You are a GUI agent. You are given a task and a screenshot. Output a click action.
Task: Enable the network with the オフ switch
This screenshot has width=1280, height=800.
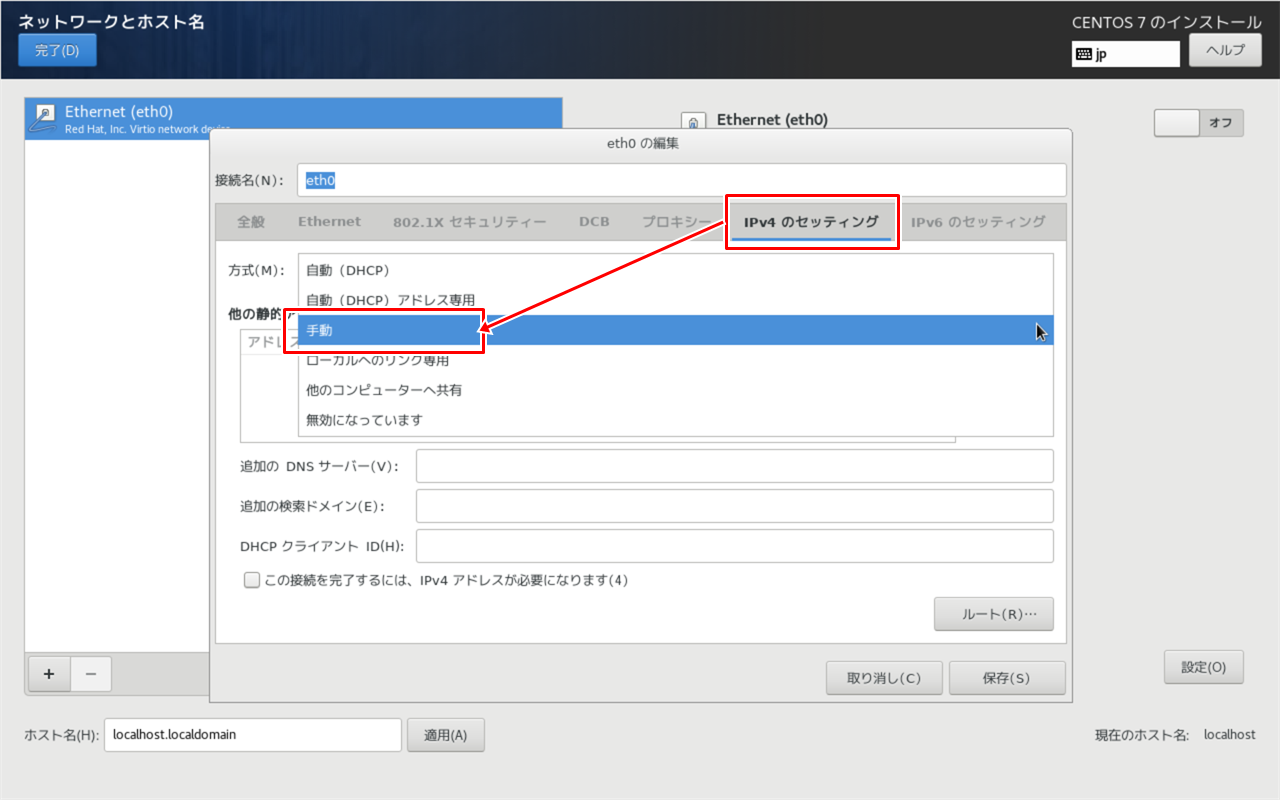coord(1199,122)
